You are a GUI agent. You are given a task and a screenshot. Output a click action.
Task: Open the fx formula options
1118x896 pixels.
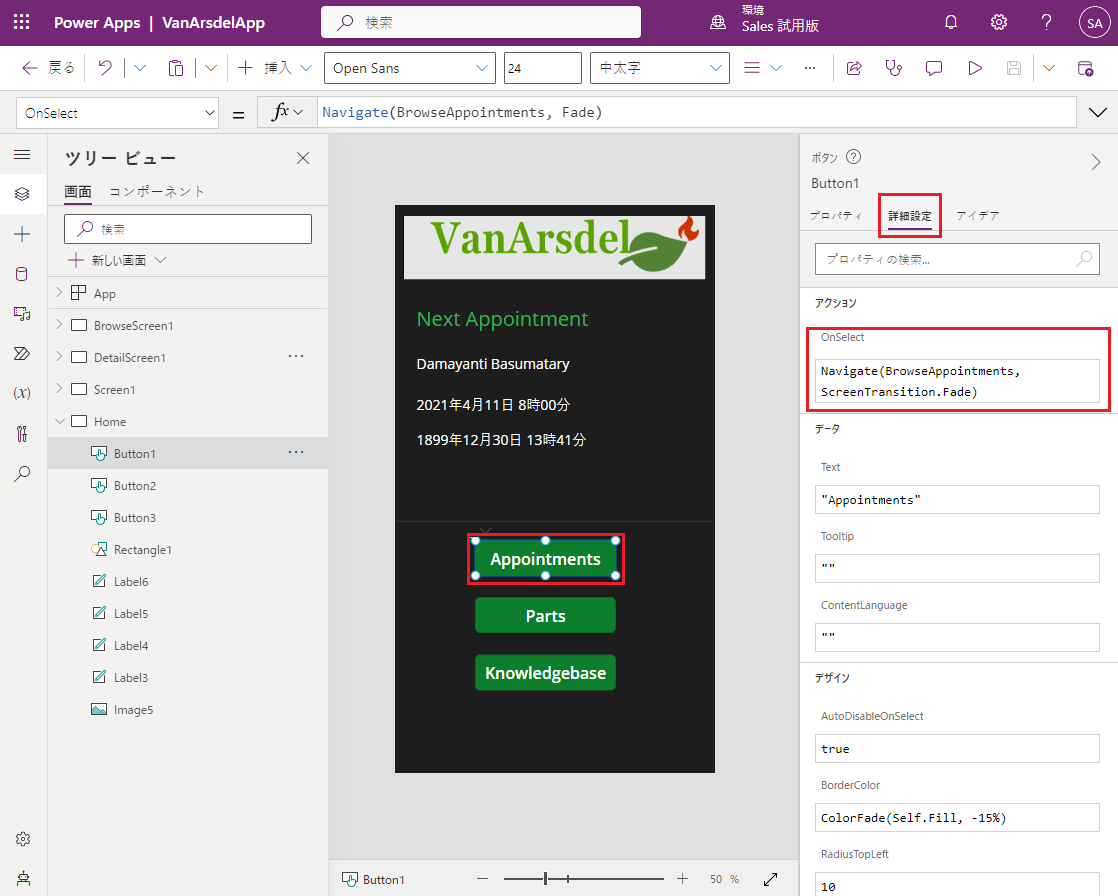click(x=287, y=112)
